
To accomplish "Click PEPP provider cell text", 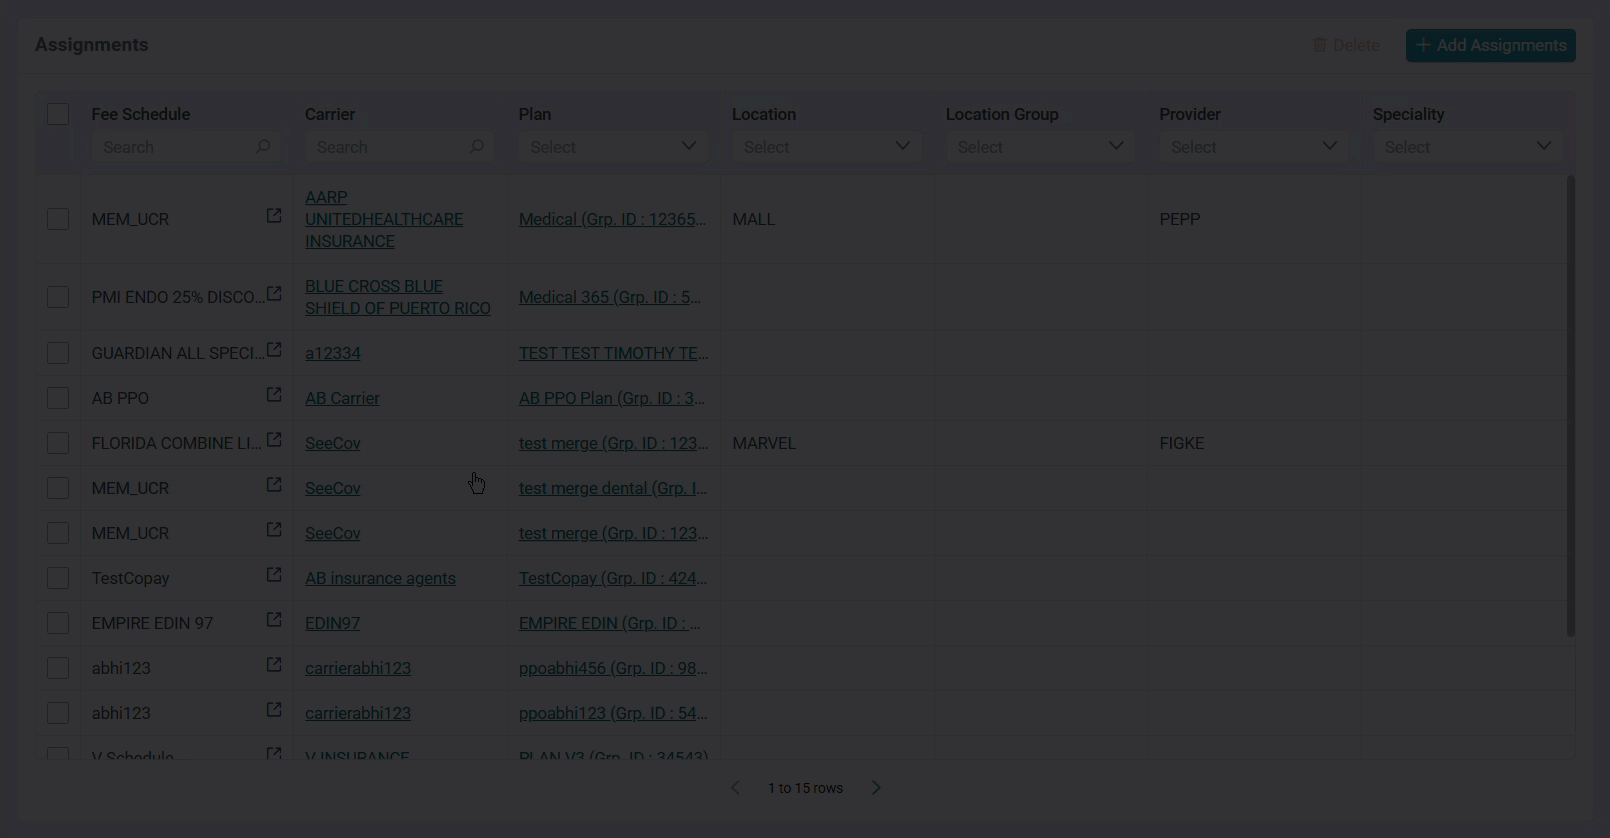I will [1180, 219].
